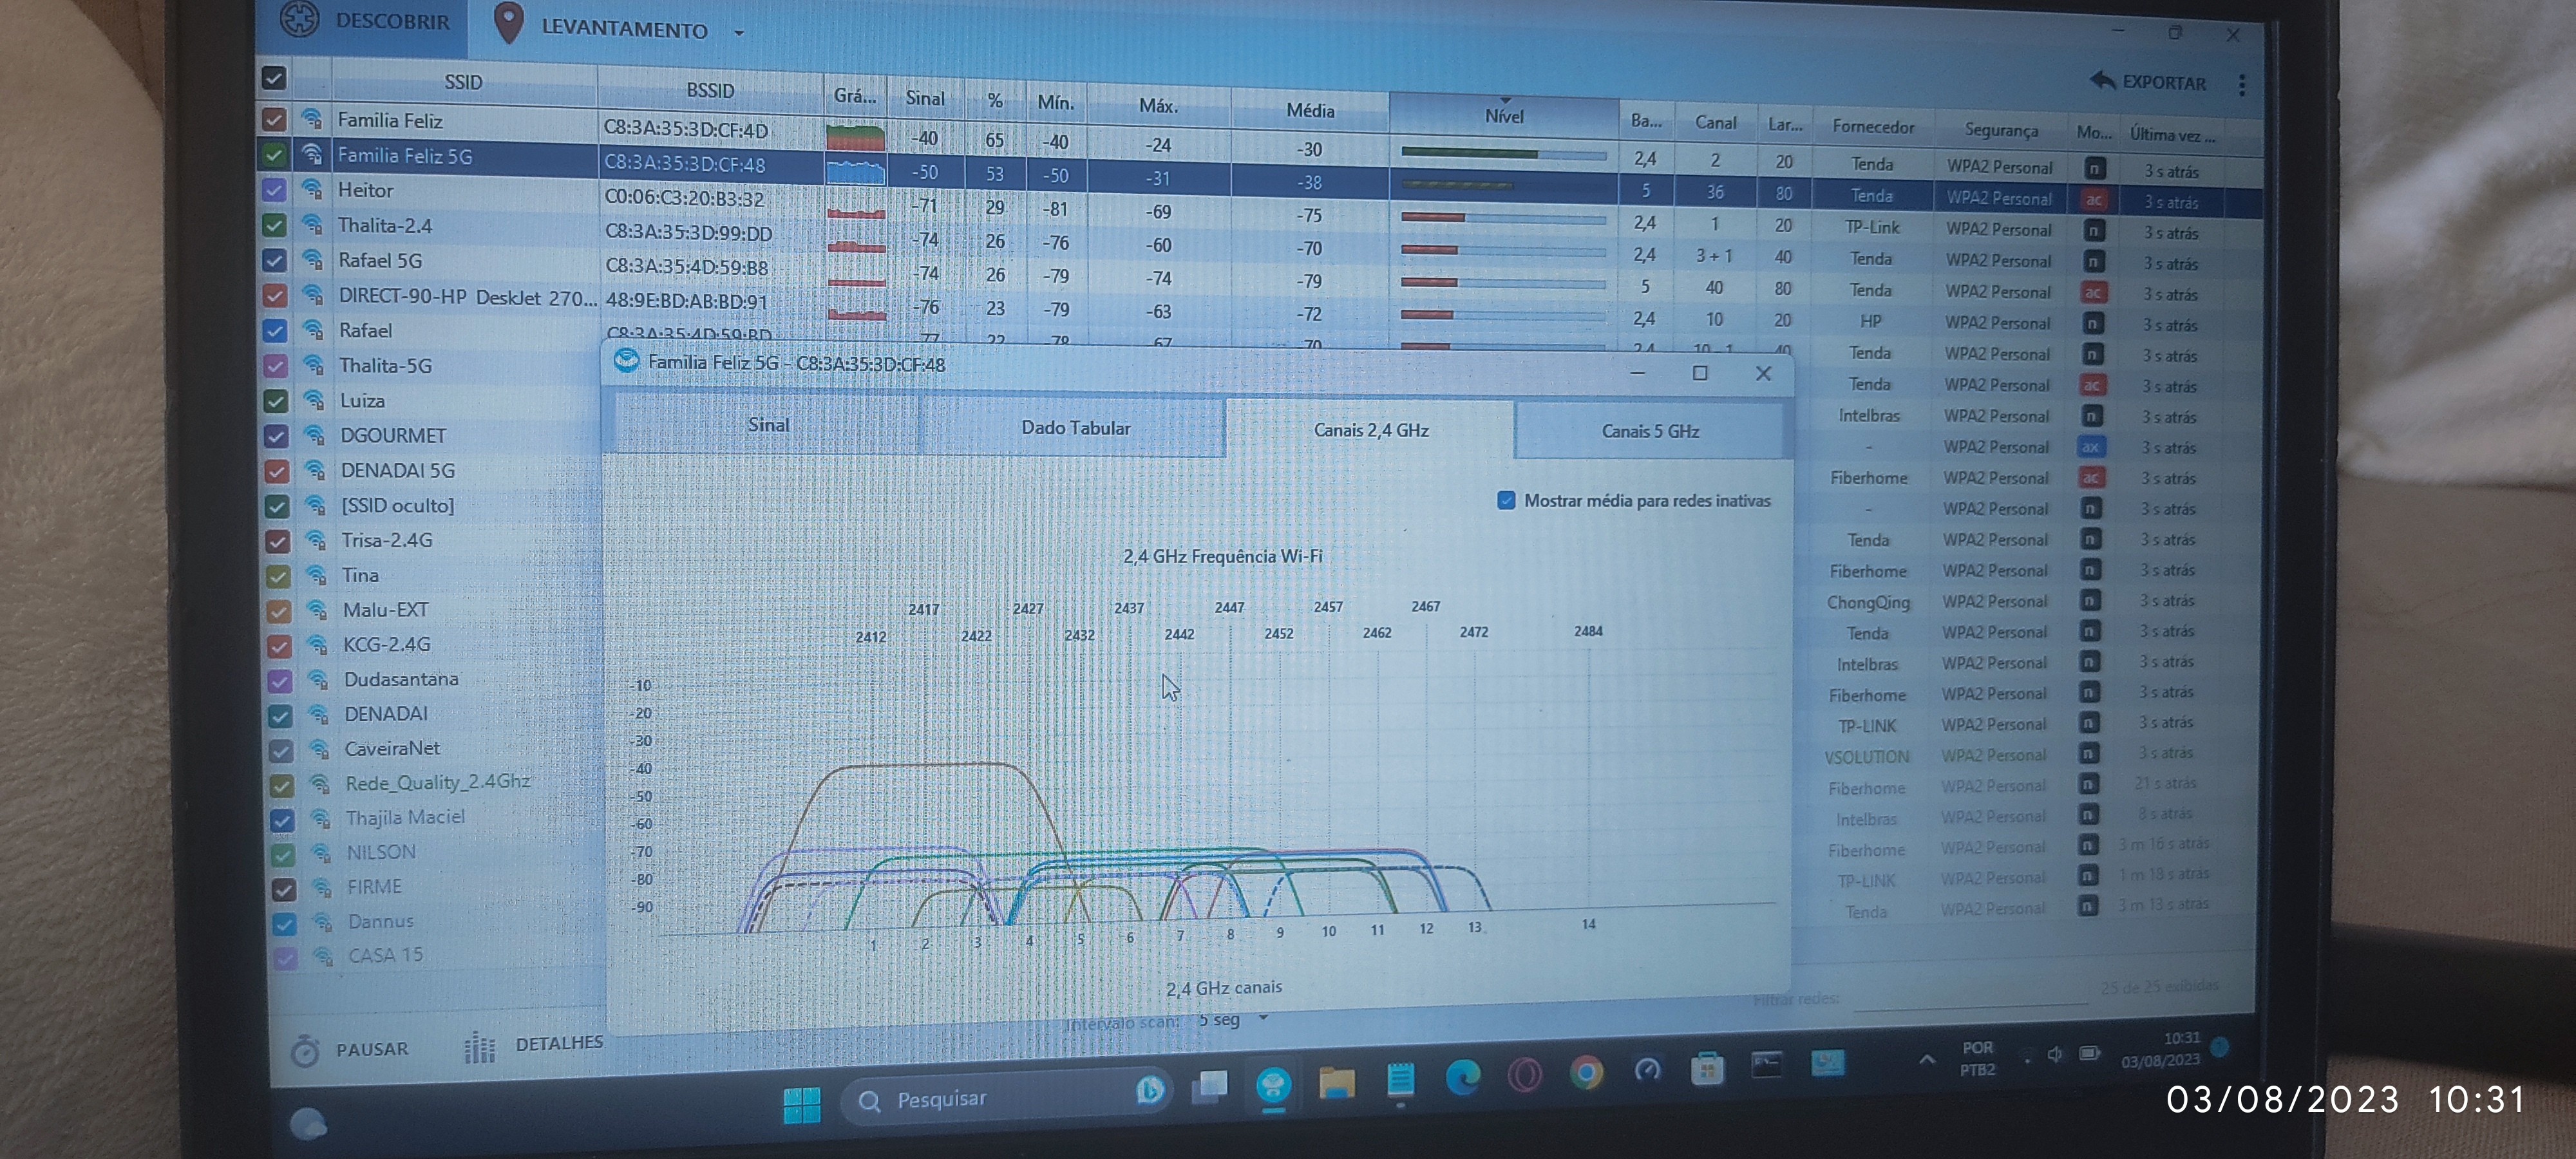Image resolution: width=2576 pixels, height=1159 pixels.
Task: Sort the list by the Sinal column header
Action: 924,98
